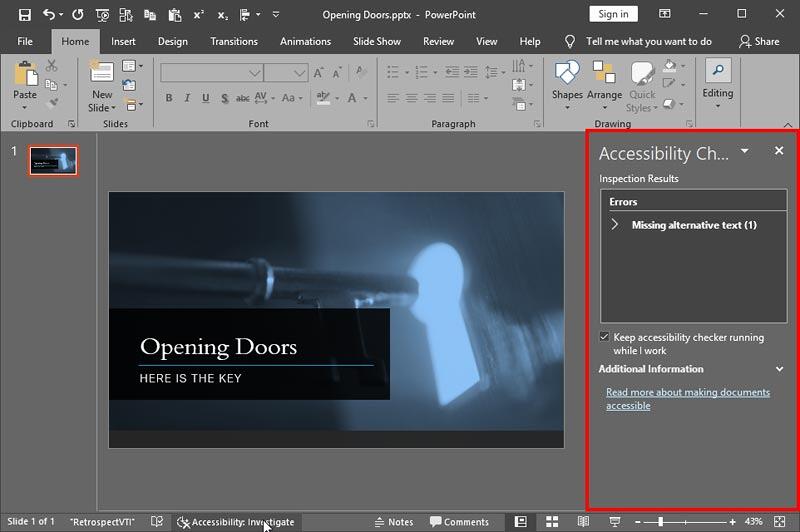Open Editing group dropdown
The image size is (800, 532).
point(718,84)
